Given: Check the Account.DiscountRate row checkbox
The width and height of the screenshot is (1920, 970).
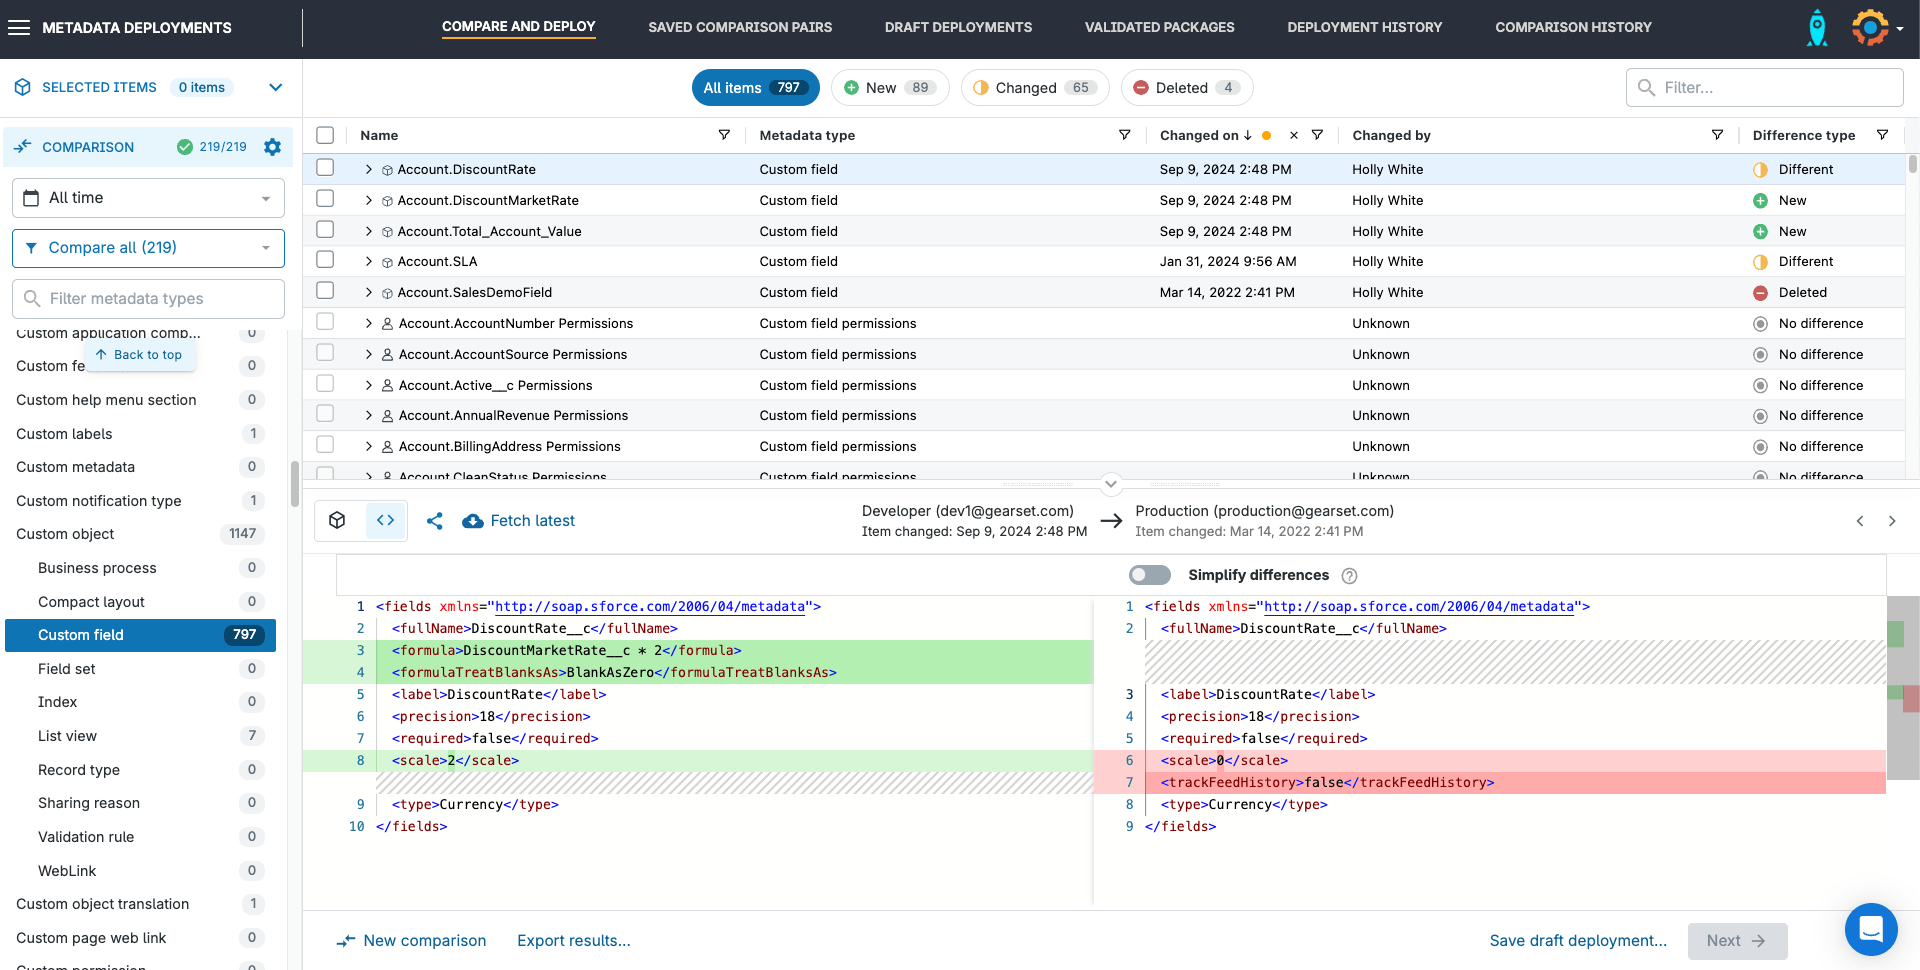Looking at the screenshot, I should [x=325, y=168].
